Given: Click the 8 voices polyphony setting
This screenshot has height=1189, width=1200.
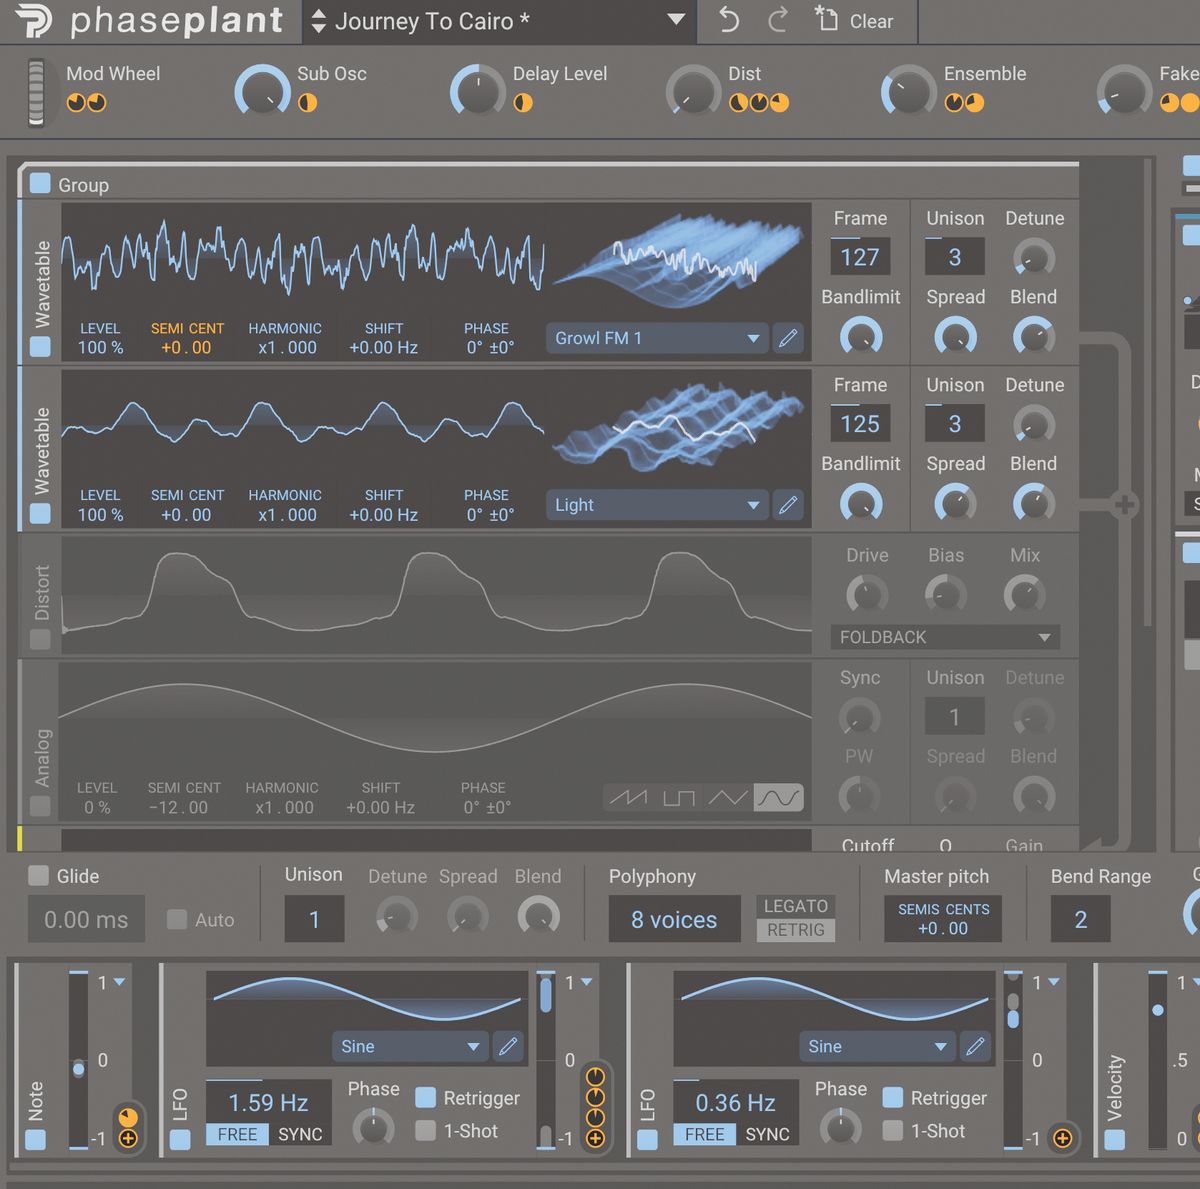Looking at the screenshot, I should (673, 919).
